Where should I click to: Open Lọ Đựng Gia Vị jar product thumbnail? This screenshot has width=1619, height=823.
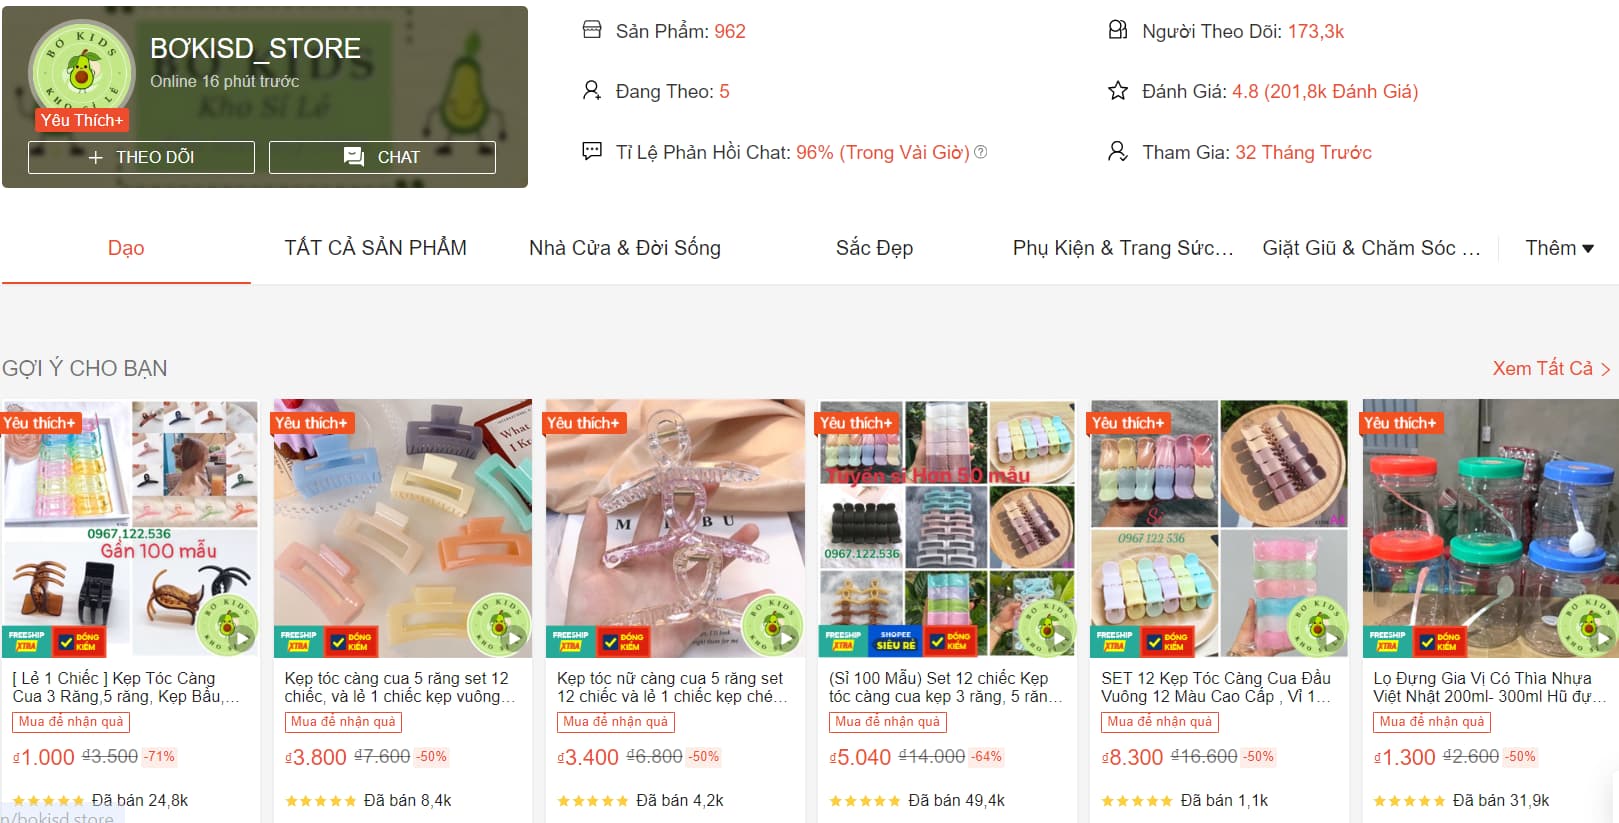[x=1490, y=528]
